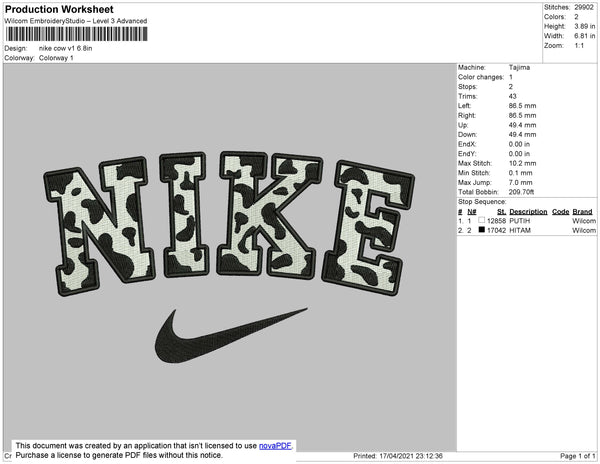600x464 pixels.
Task: Click the worksheet barcode
Action: coord(76,34)
